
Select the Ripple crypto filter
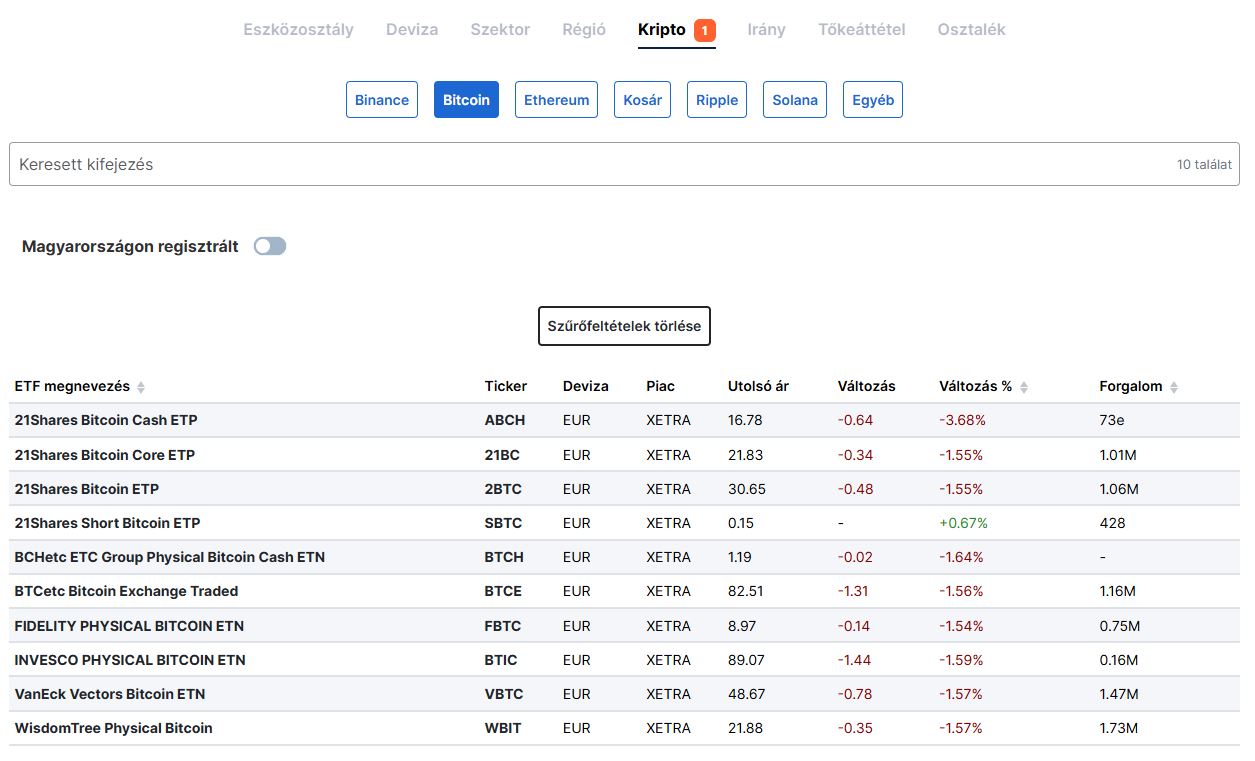coord(717,100)
